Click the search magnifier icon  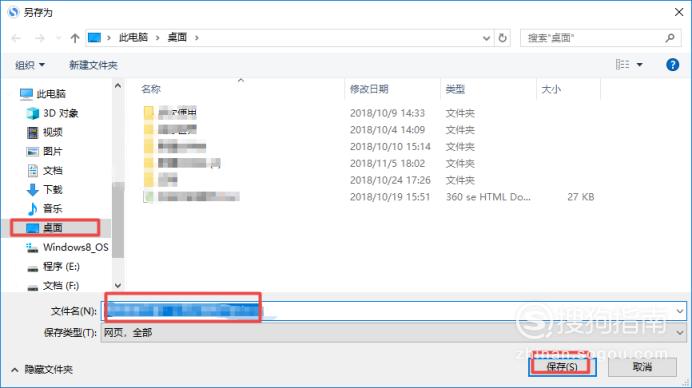[x=670, y=38]
